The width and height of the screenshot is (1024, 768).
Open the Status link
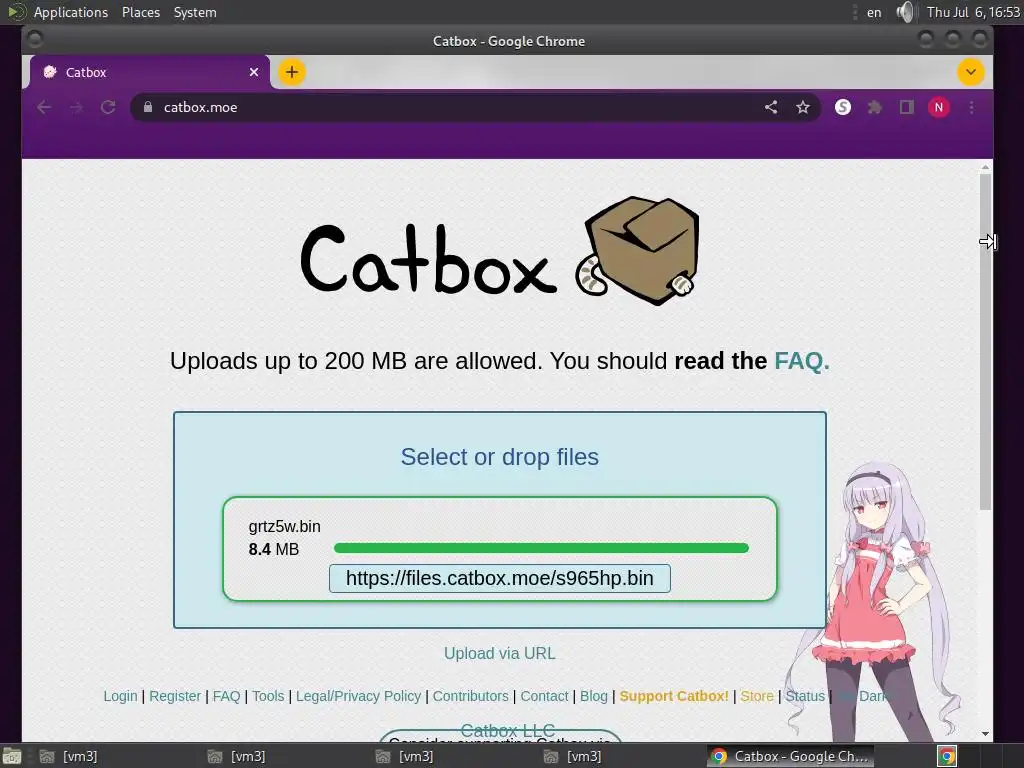click(x=805, y=696)
